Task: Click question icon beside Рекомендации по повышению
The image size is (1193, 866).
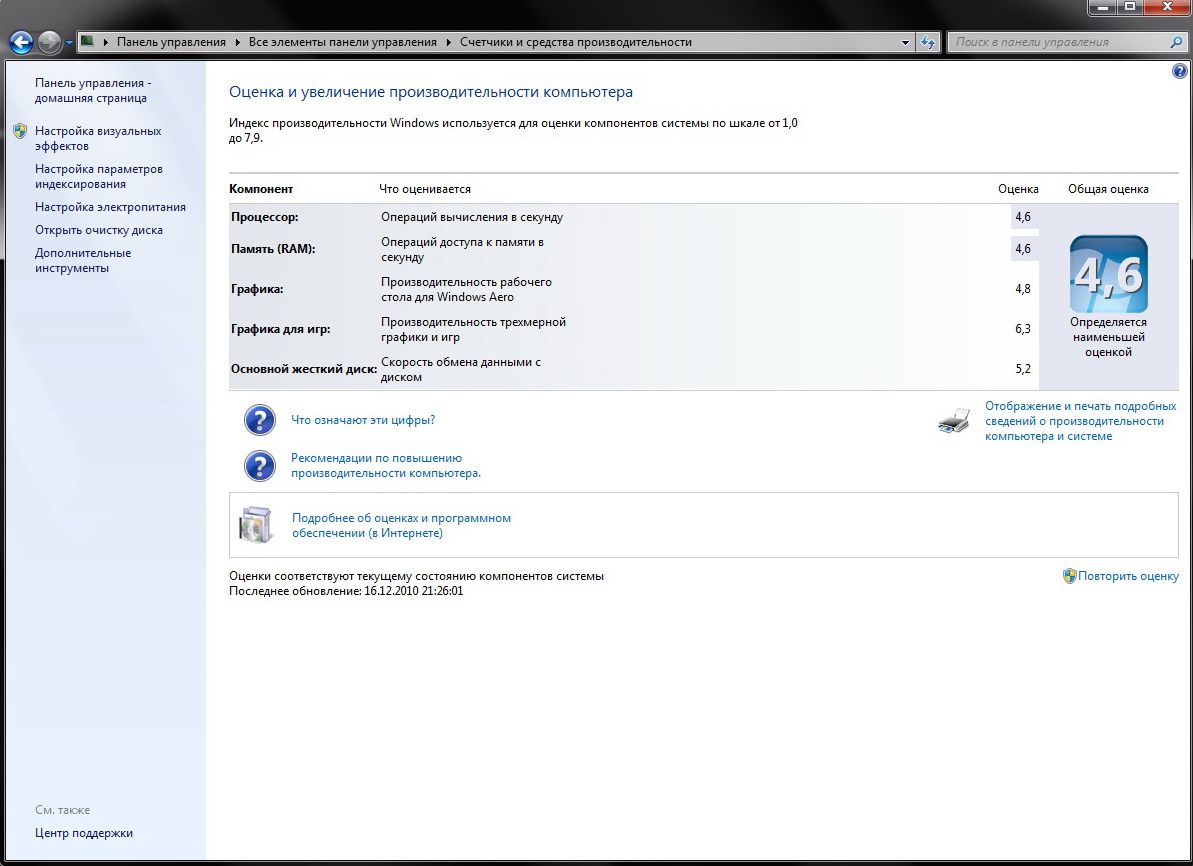Action: tap(259, 466)
